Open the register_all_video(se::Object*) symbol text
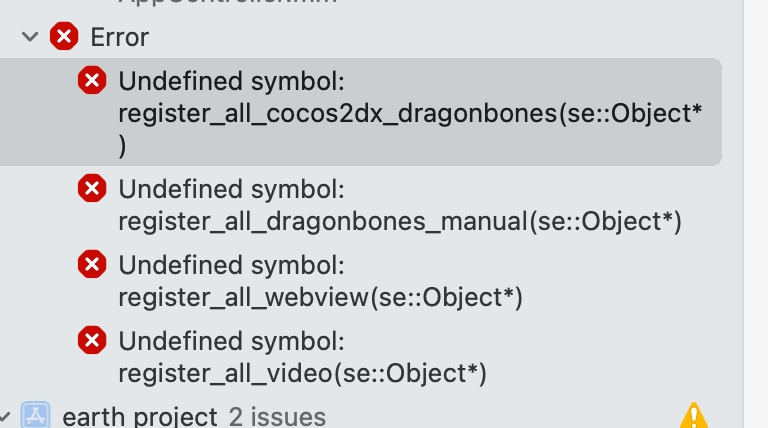 point(302,374)
